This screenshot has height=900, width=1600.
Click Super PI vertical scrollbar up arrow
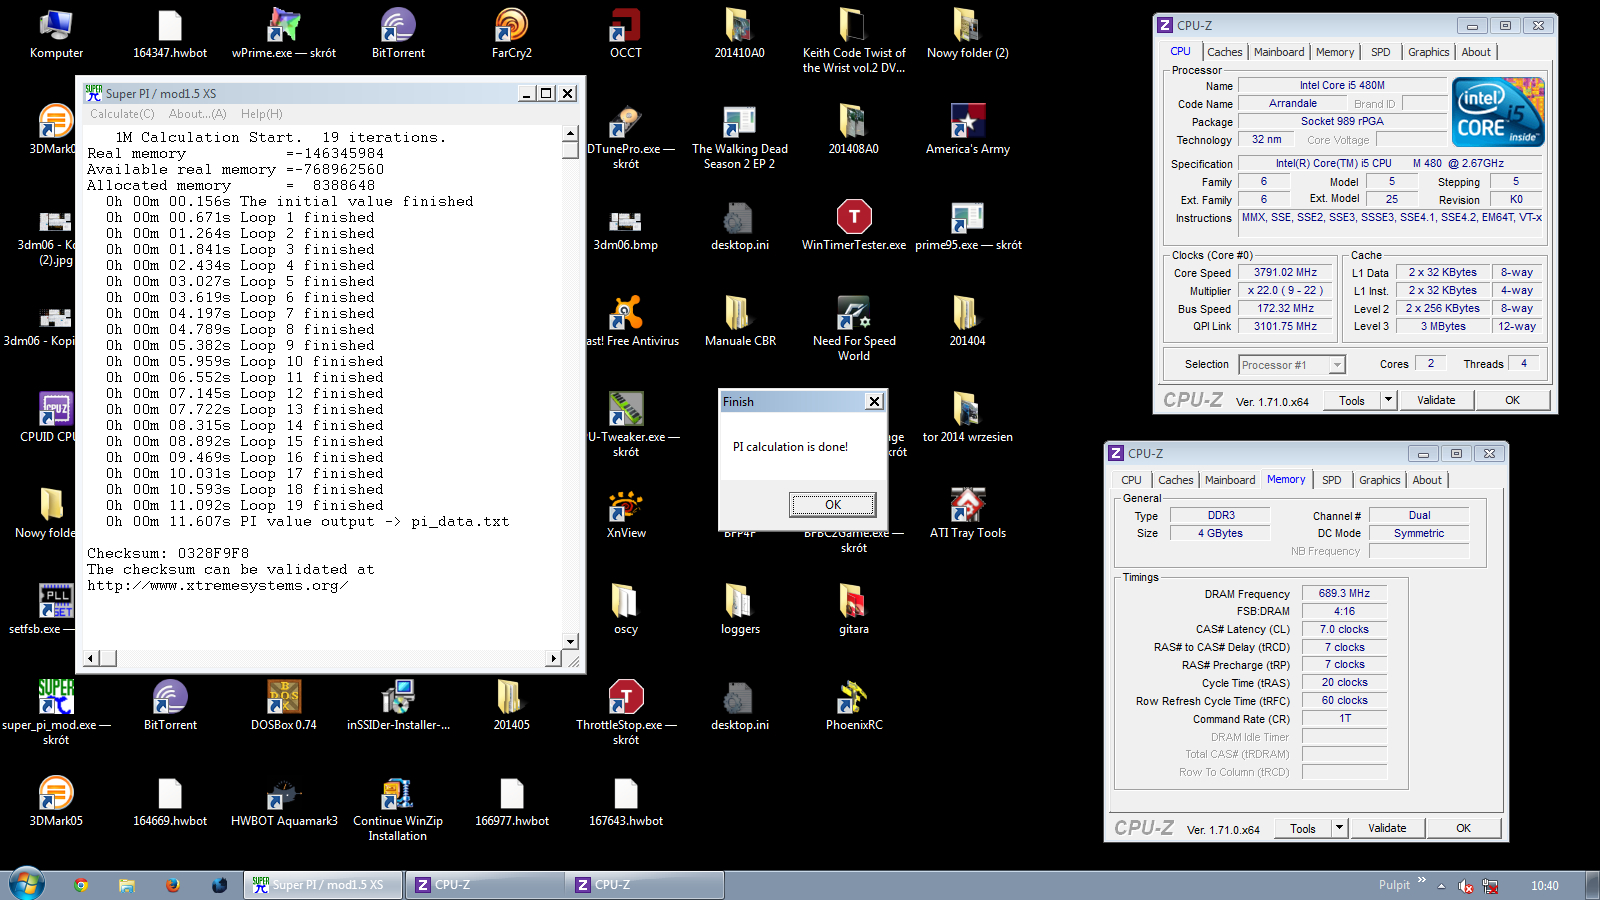[x=570, y=133]
